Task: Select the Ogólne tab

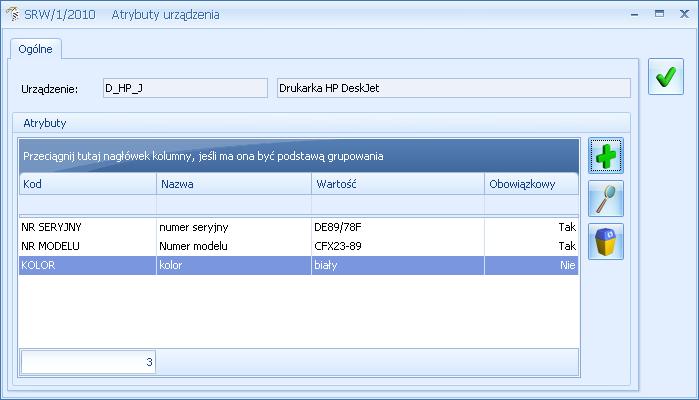Action: 35,49
